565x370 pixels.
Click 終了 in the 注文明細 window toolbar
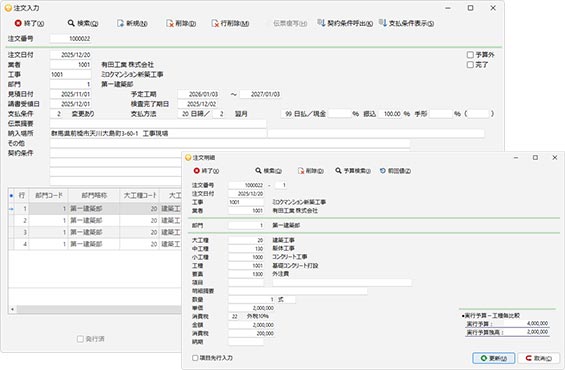[x=206, y=171]
